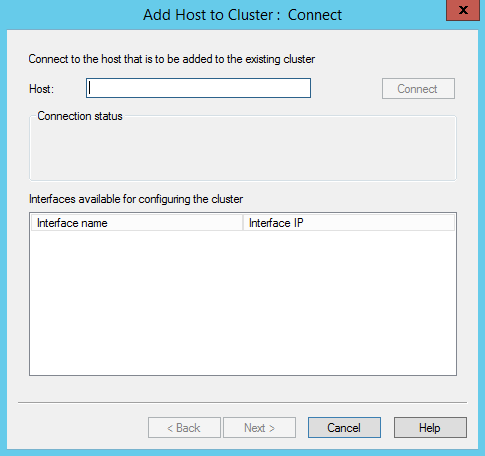Click the Host: label
Screen dimensions: 485x456
point(41,89)
